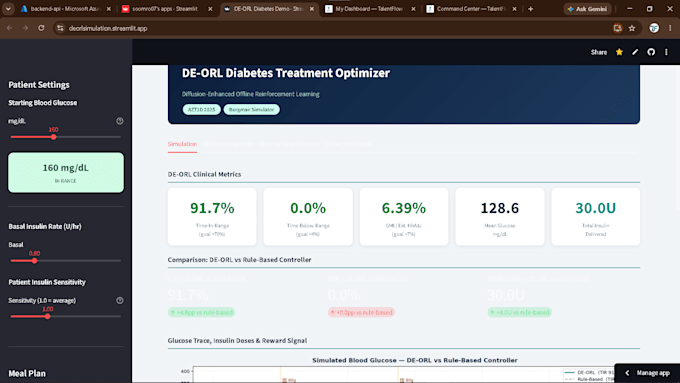Click the Ask Gemini button
Image resolution: width=680 pixels, height=383 pixels.
[587, 9]
